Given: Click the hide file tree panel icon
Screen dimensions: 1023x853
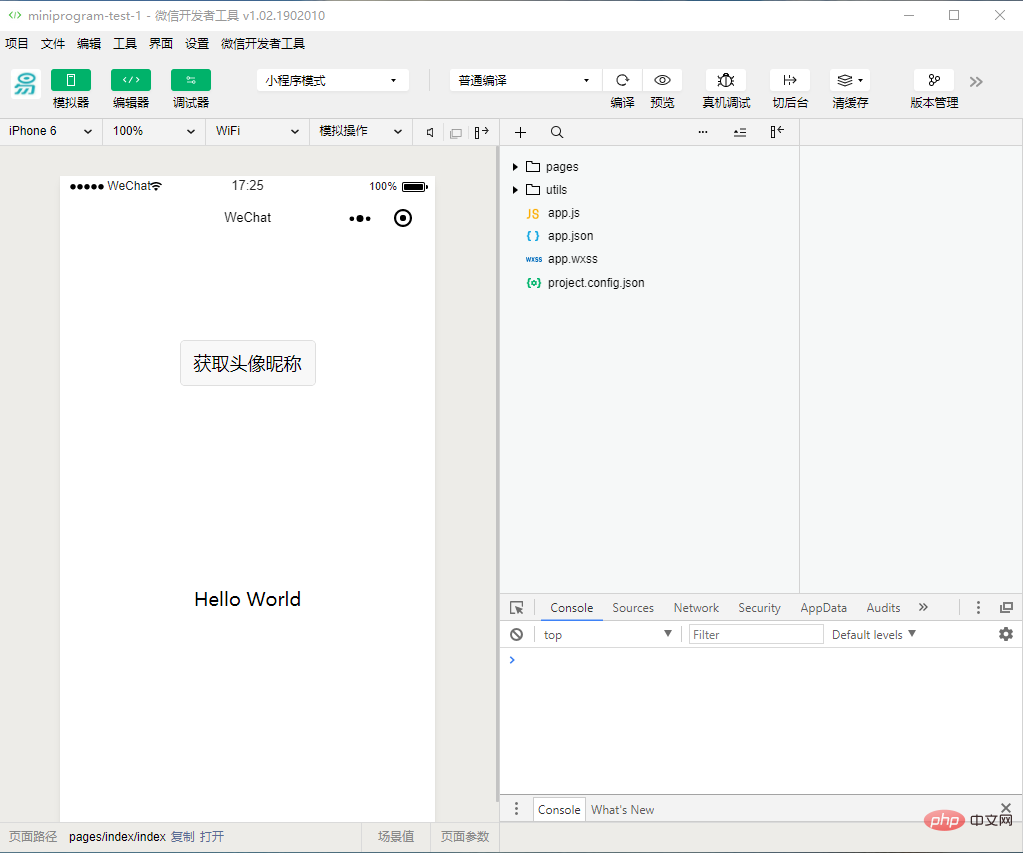Looking at the screenshot, I should 776,132.
